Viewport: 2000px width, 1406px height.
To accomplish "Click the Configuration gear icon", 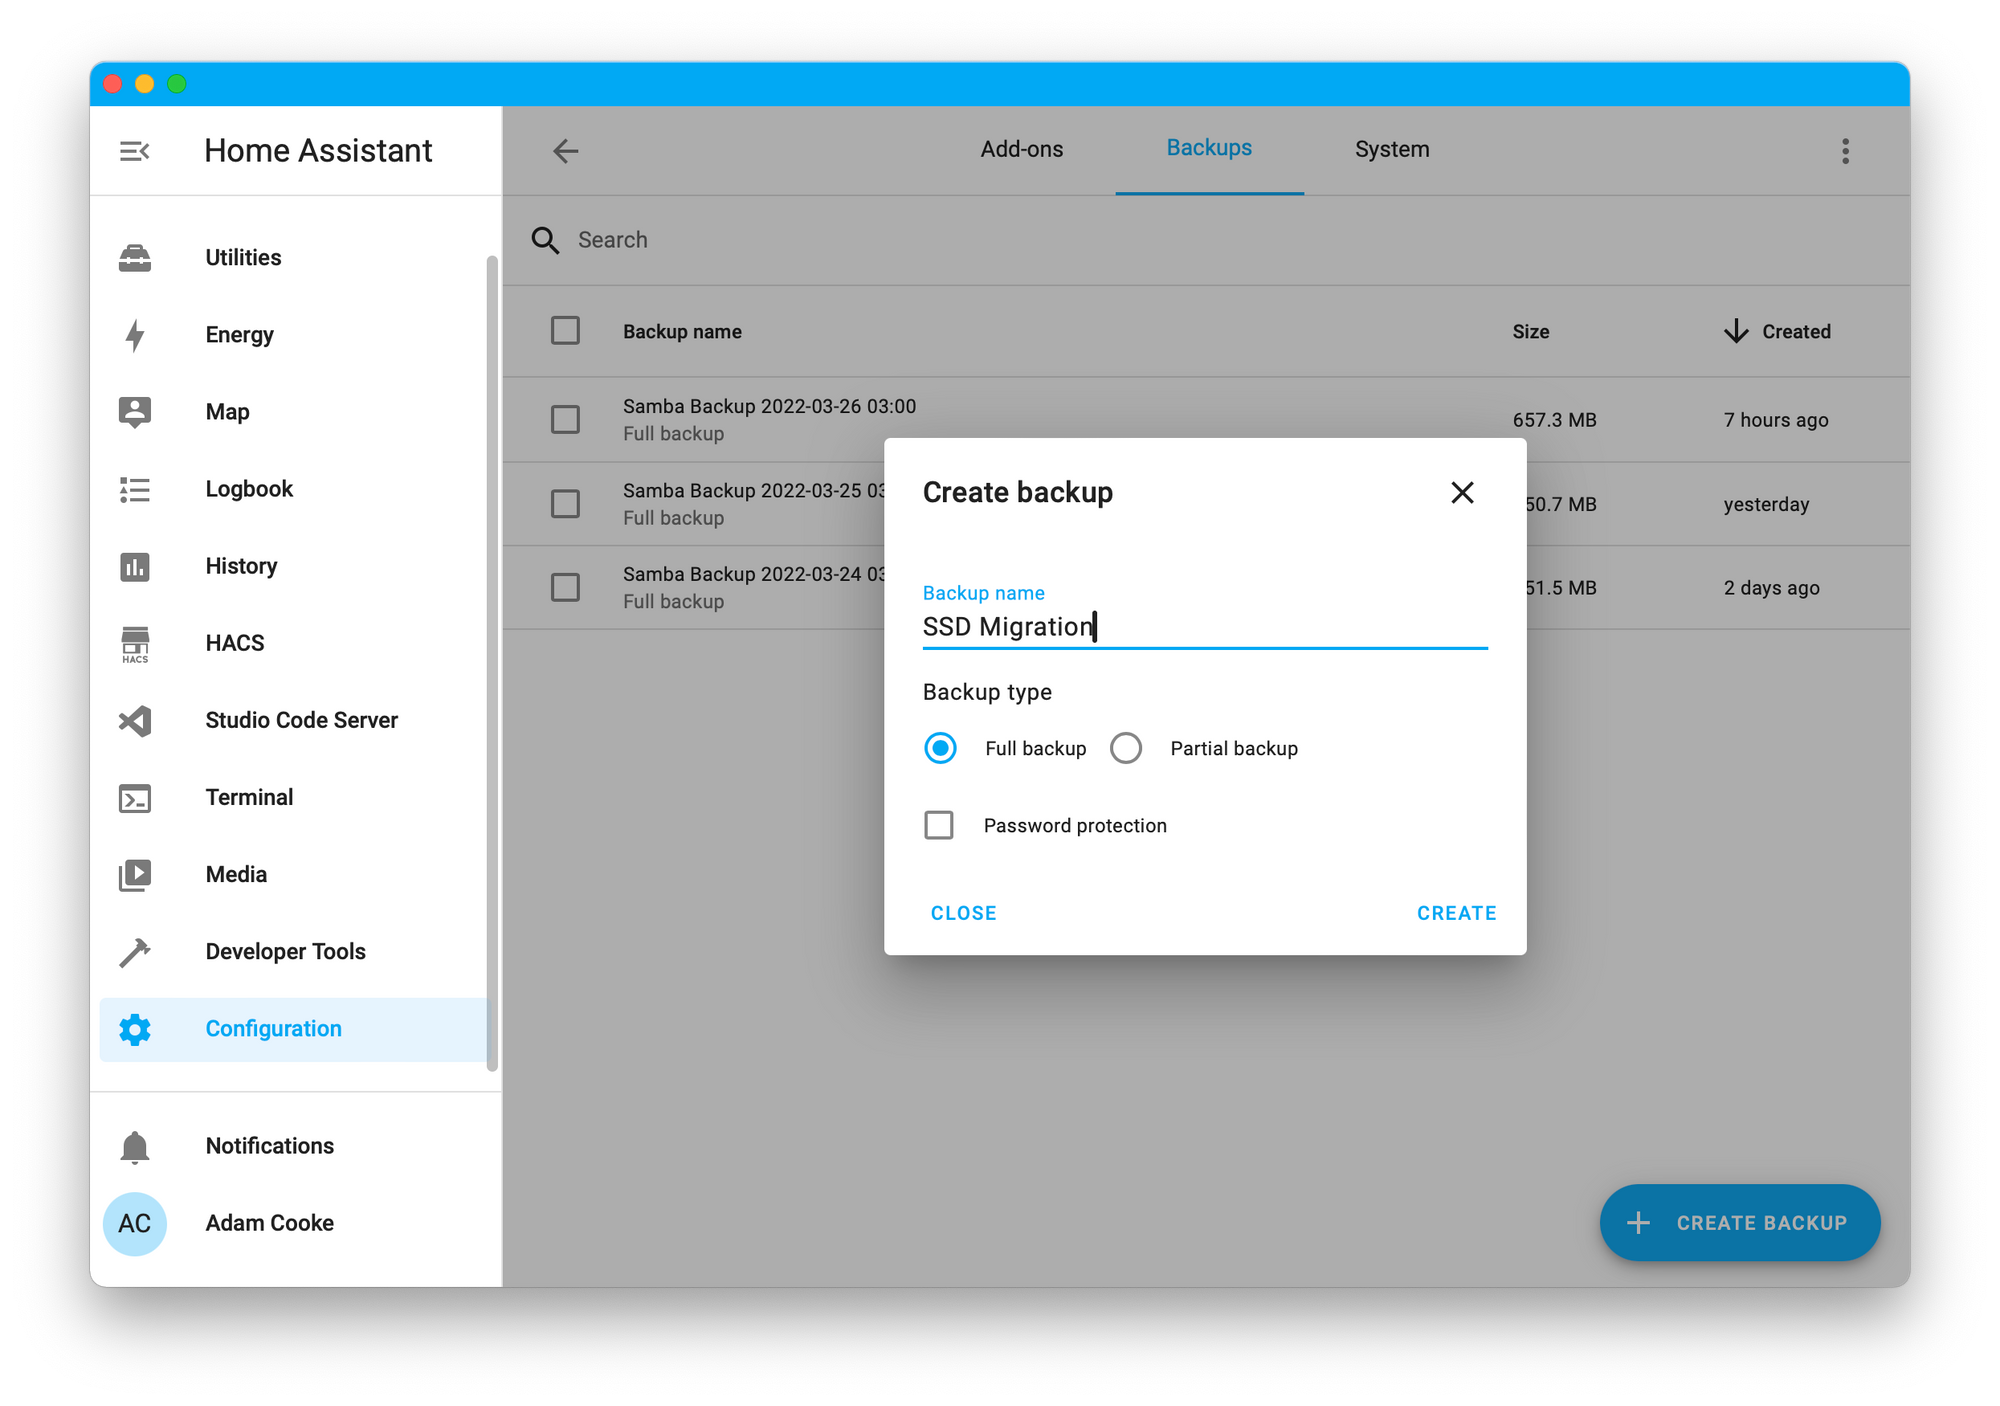I will [134, 1029].
